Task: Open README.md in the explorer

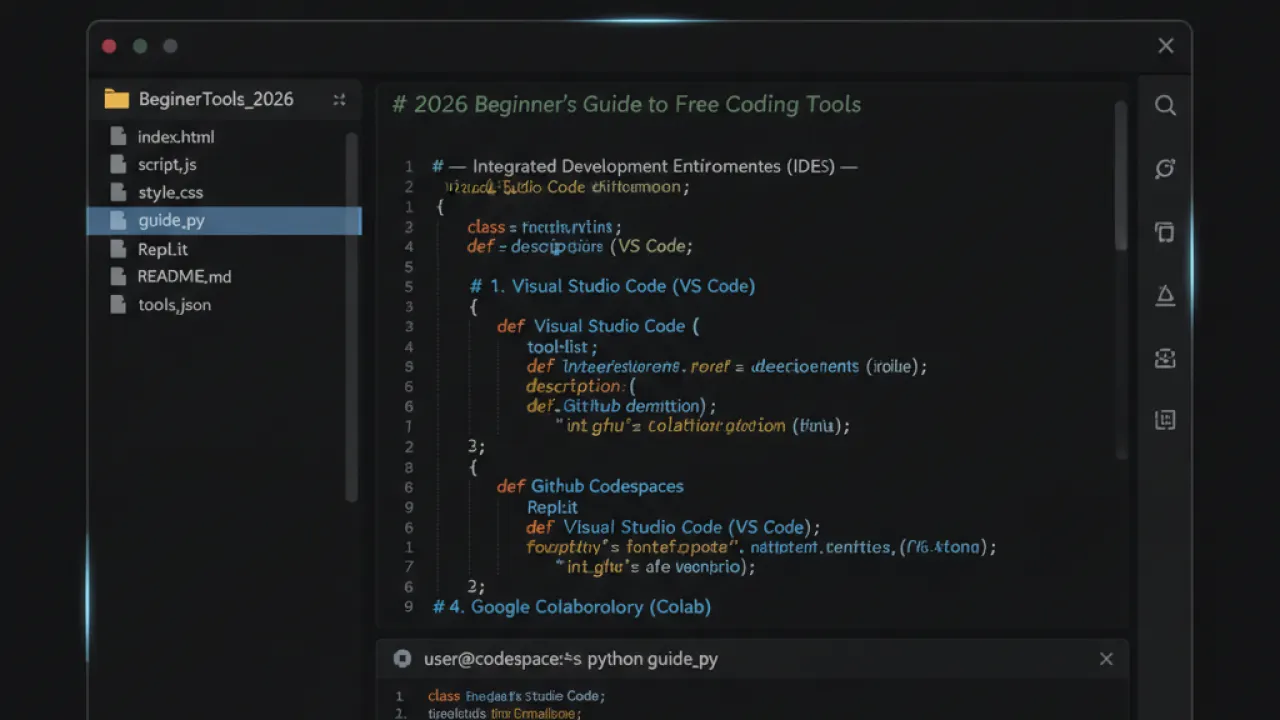Action: coord(185,277)
